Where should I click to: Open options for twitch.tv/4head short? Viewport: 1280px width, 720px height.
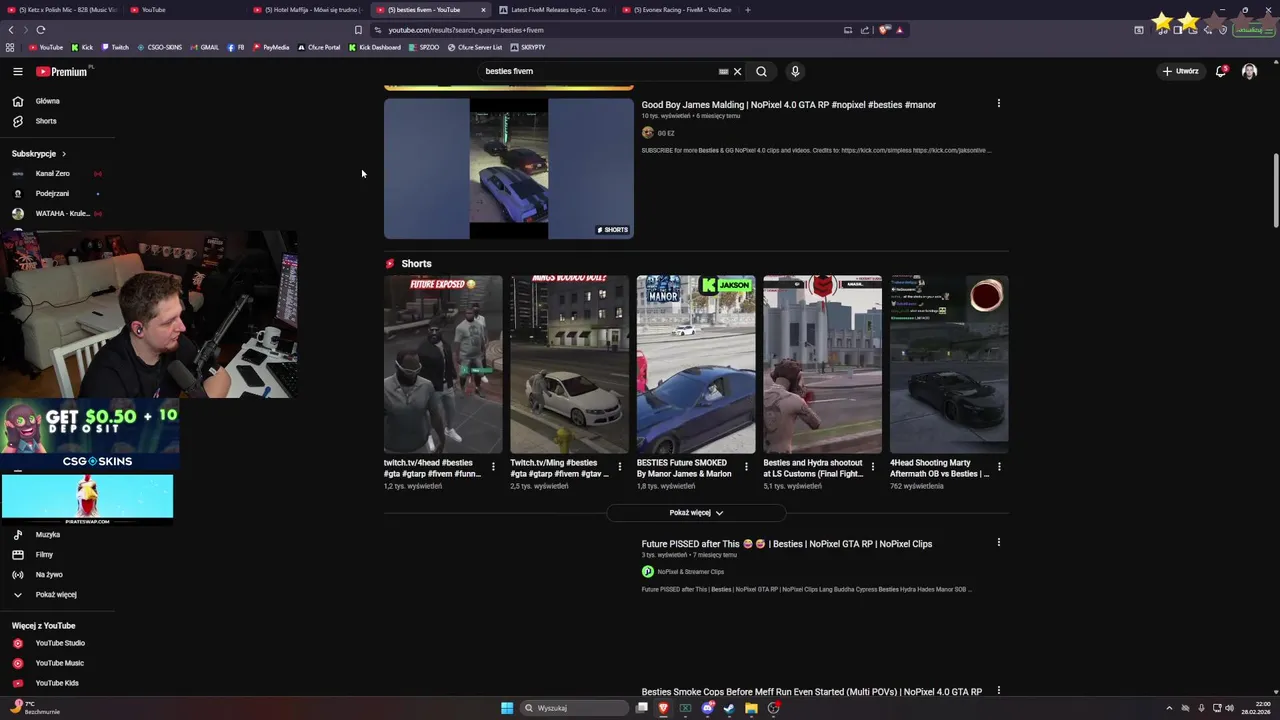point(493,467)
